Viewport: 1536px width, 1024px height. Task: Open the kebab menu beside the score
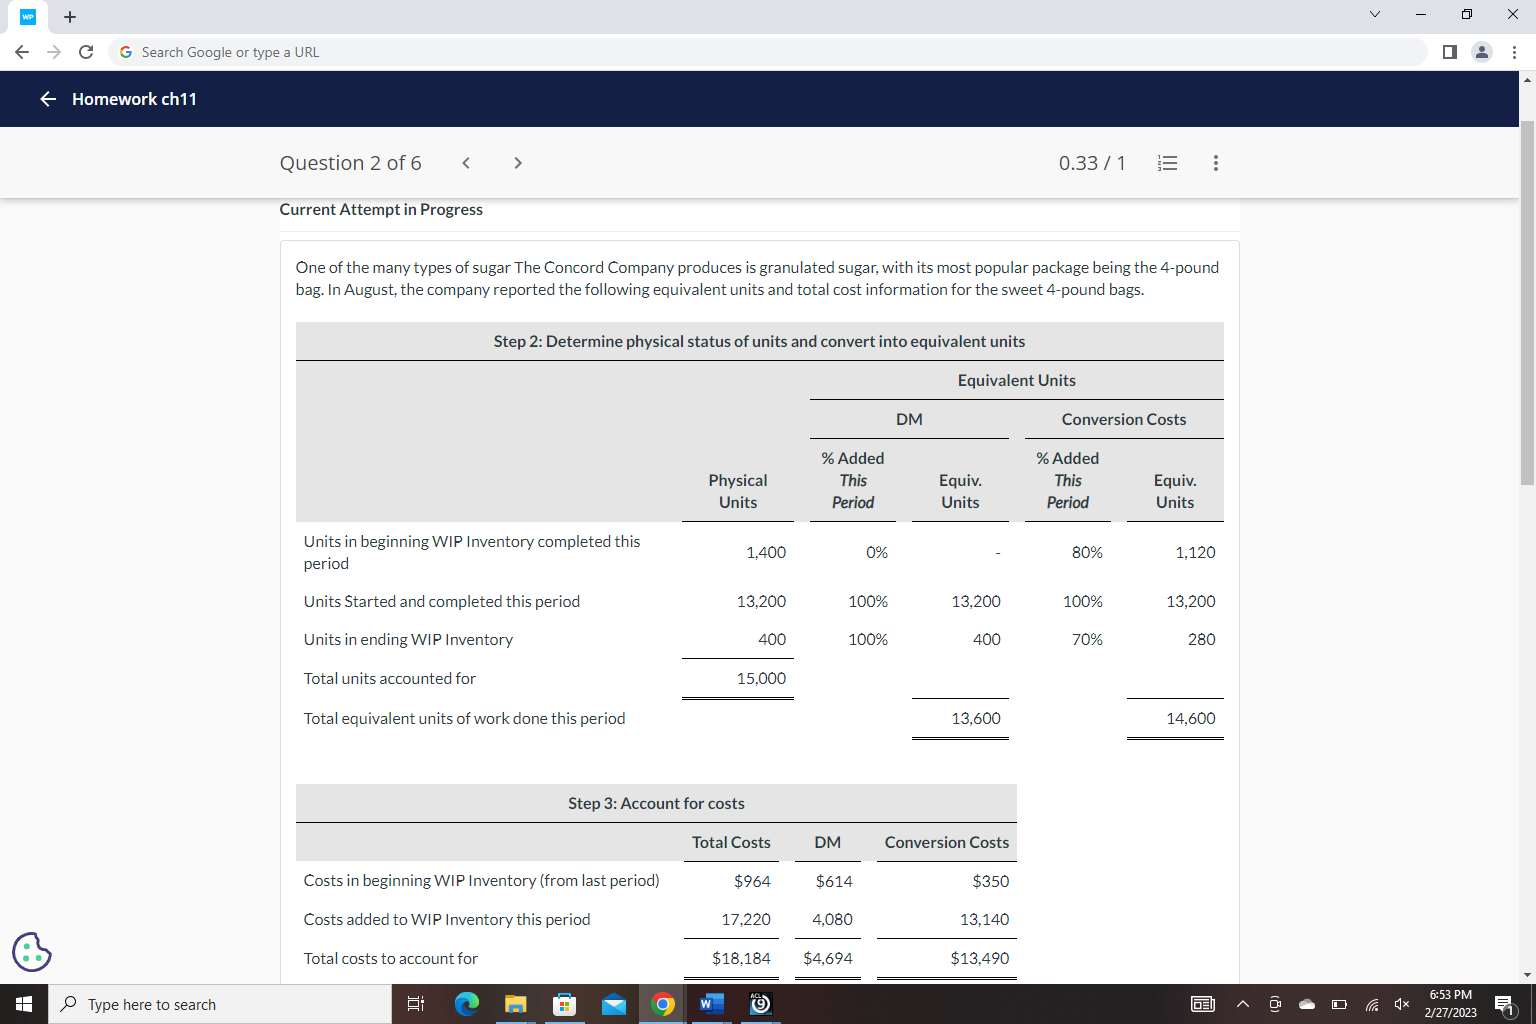(1215, 162)
